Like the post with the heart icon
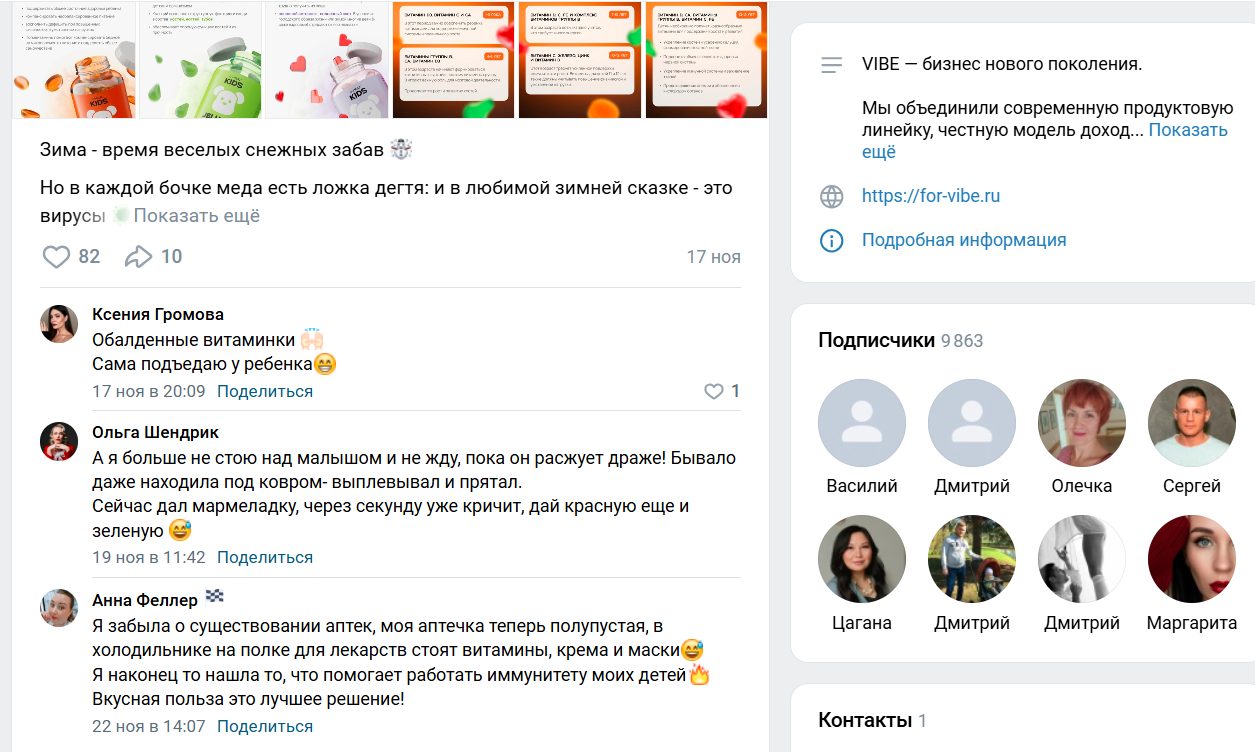 pyautogui.click(x=56, y=257)
